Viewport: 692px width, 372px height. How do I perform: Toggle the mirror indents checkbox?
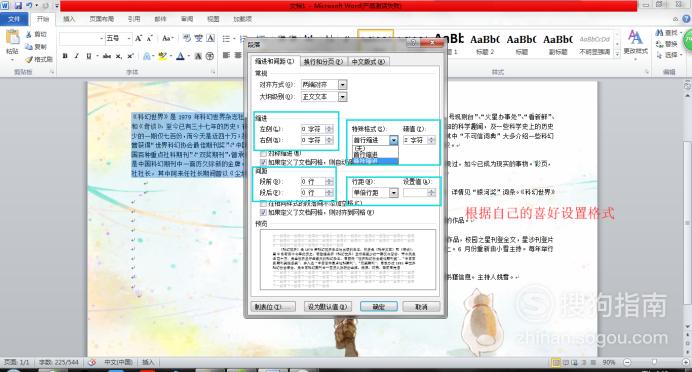click(x=263, y=154)
